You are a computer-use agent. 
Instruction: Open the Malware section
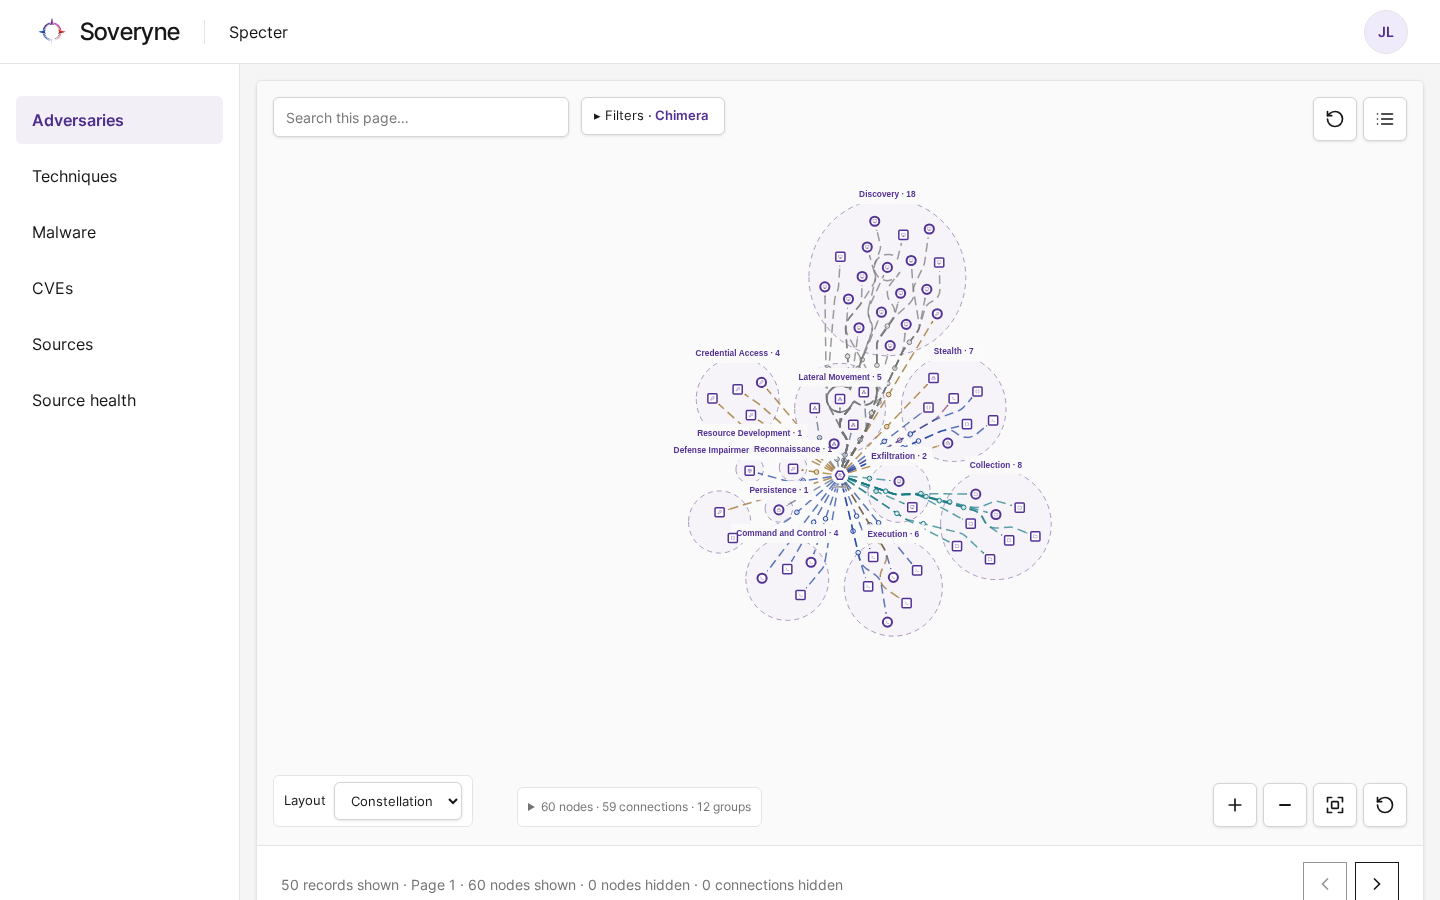[119, 232]
